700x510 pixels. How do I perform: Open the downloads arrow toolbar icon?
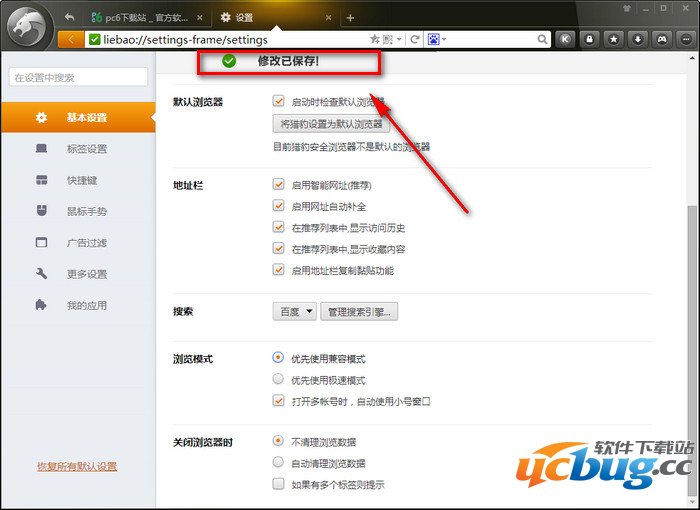pyautogui.click(x=636, y=39)
